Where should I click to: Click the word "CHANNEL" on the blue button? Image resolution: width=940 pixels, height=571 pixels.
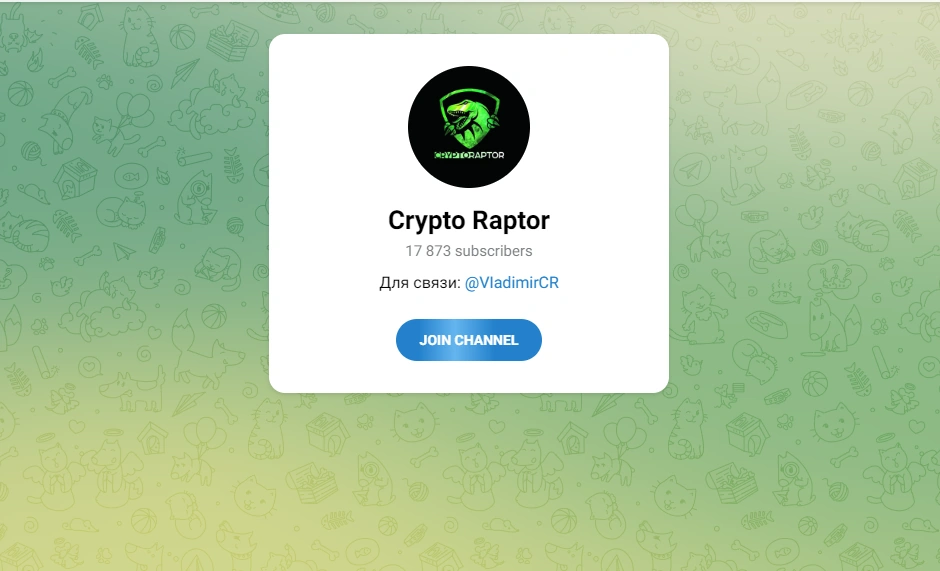coord(486,340)
